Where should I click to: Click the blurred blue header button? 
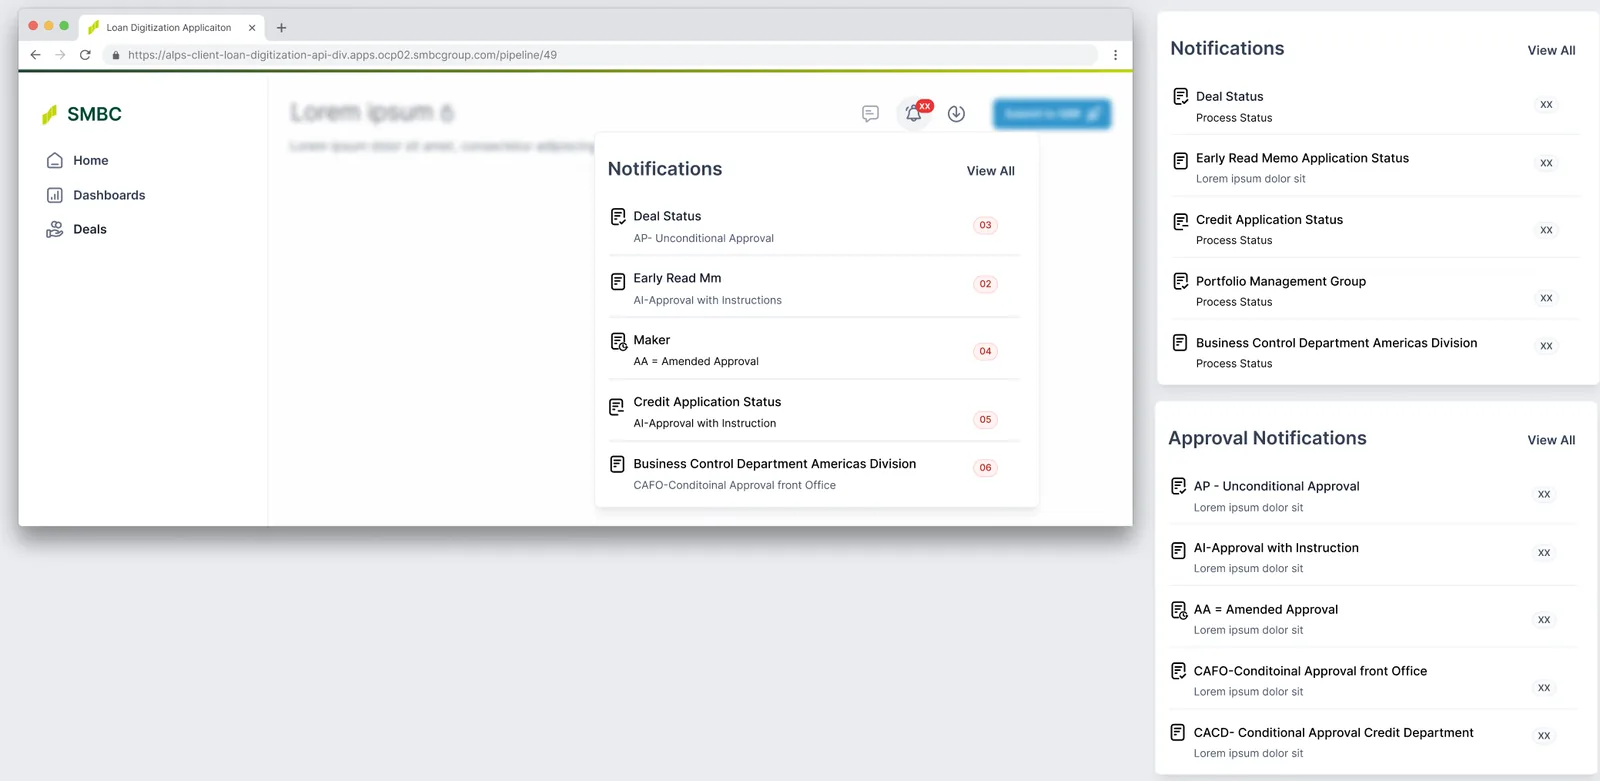click(1052, 114)
